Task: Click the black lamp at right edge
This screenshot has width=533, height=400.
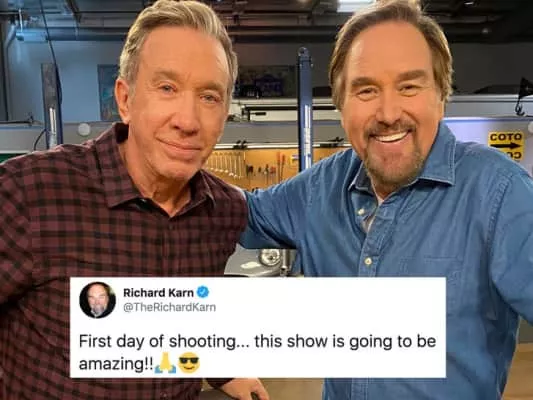Action: coord(523,97)
